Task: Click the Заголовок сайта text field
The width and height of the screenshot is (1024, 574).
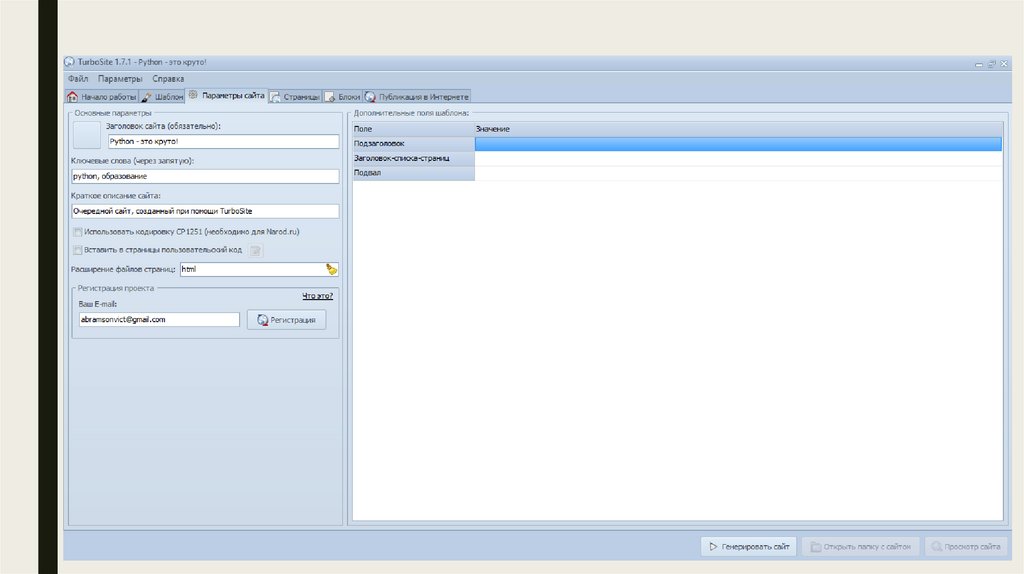Action: pyautogui.click(x=223, y=142)
